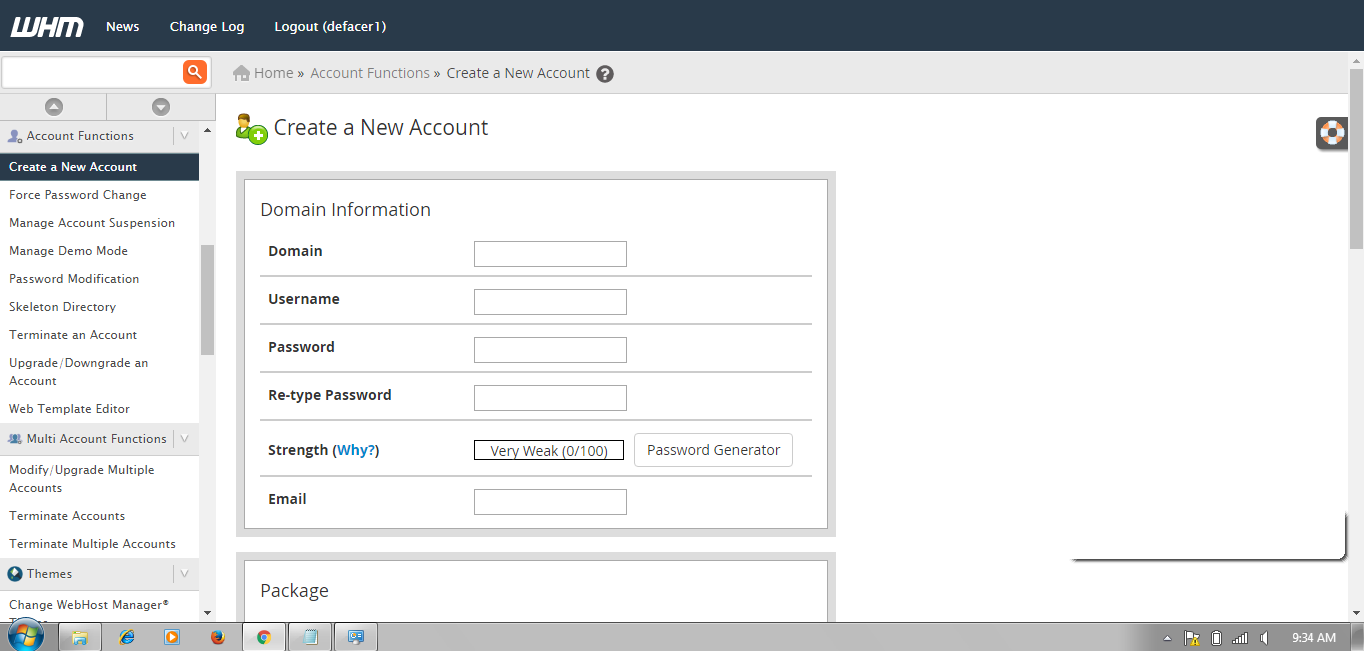Open the support life-ring icon

[1331, 132]
